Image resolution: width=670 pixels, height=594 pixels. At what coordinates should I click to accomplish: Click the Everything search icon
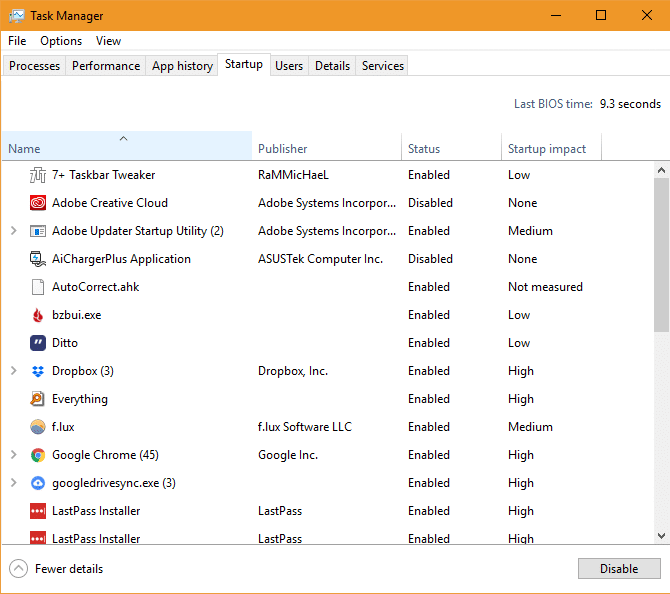tap(38, 399)
